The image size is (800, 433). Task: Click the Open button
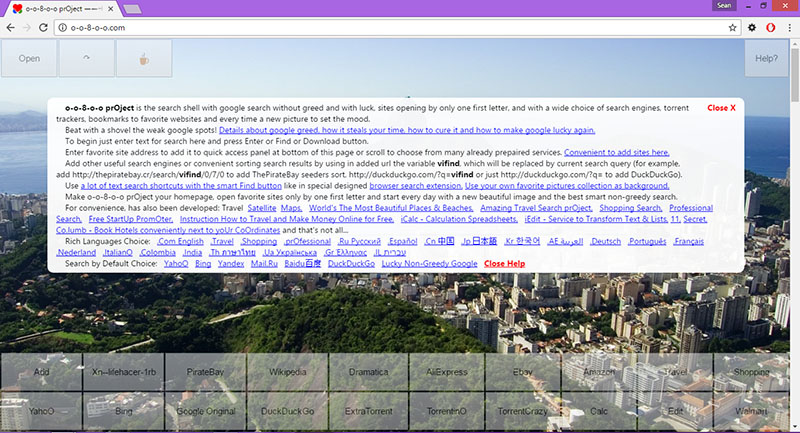(x=29, y=58)
